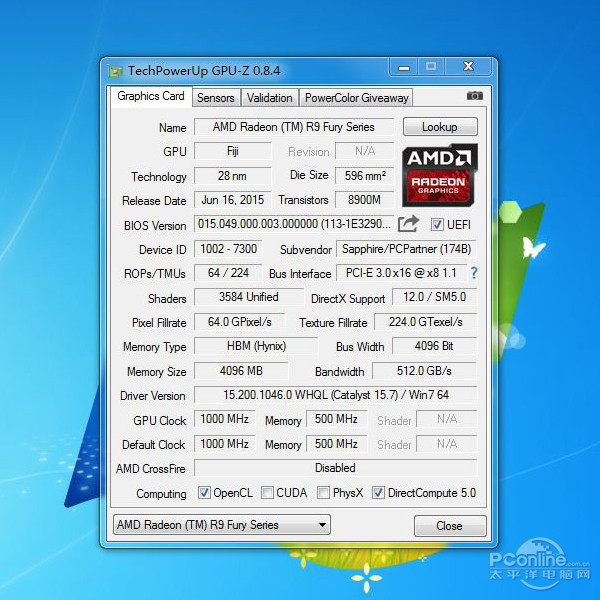The image size is (600, 600).
Task: Click the Bus Interface field PCI-E 3.0
Action: tap(401, 273)
